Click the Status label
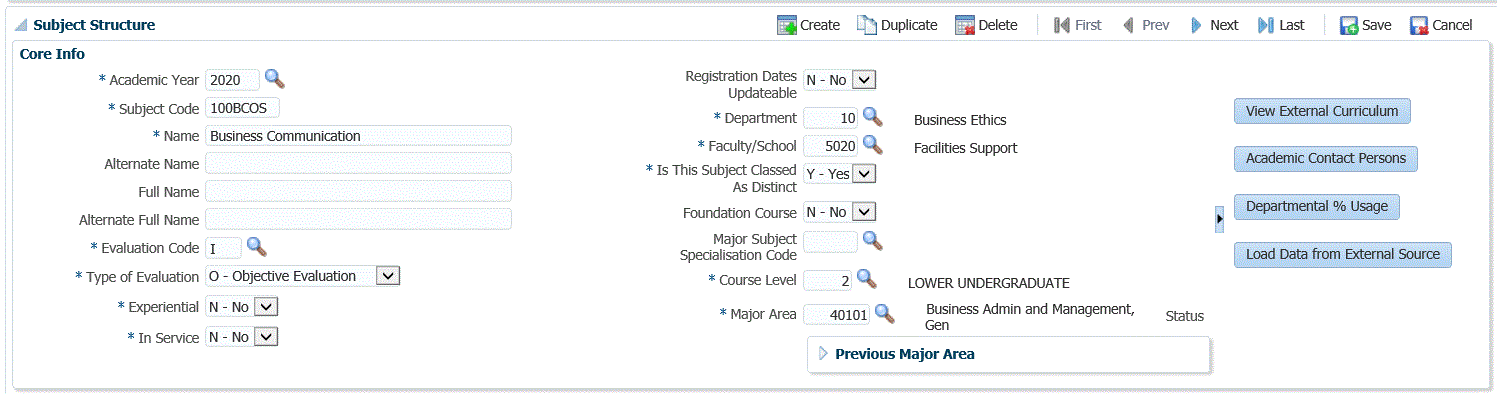Screen dimensions: 1497x394 (1184, 316)
